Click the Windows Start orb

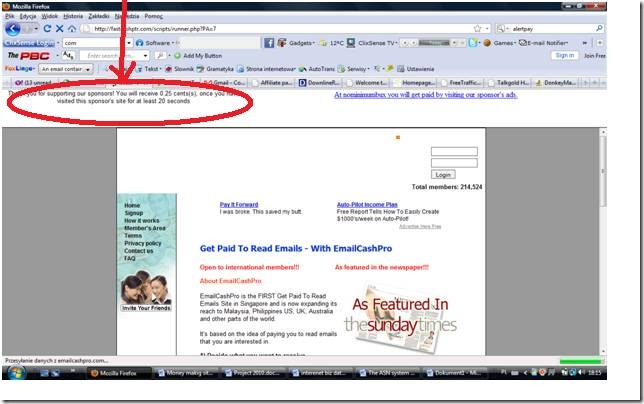click(x=16, y=373)
